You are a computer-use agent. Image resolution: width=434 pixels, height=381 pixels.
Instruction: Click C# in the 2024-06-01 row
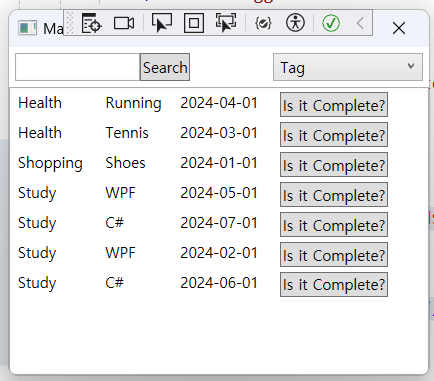click(x=115, y=283)
